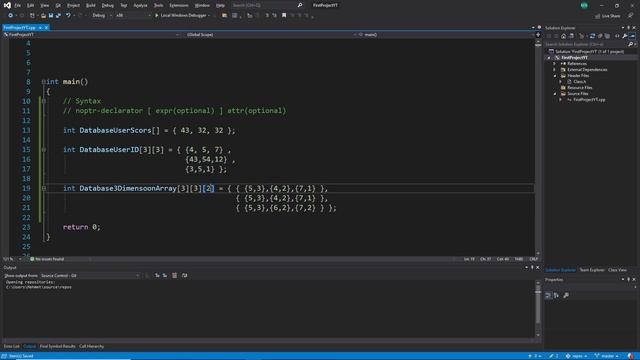Open the Extensions menu
Screen dimensions: 640x360
tap(179, 5)
